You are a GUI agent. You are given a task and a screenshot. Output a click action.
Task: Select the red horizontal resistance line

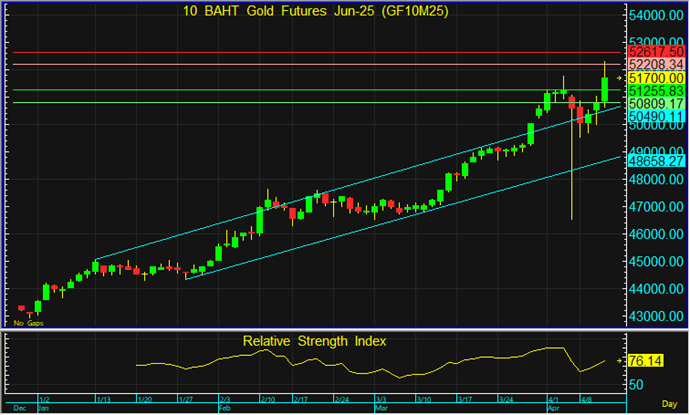[x=300, y=51]
